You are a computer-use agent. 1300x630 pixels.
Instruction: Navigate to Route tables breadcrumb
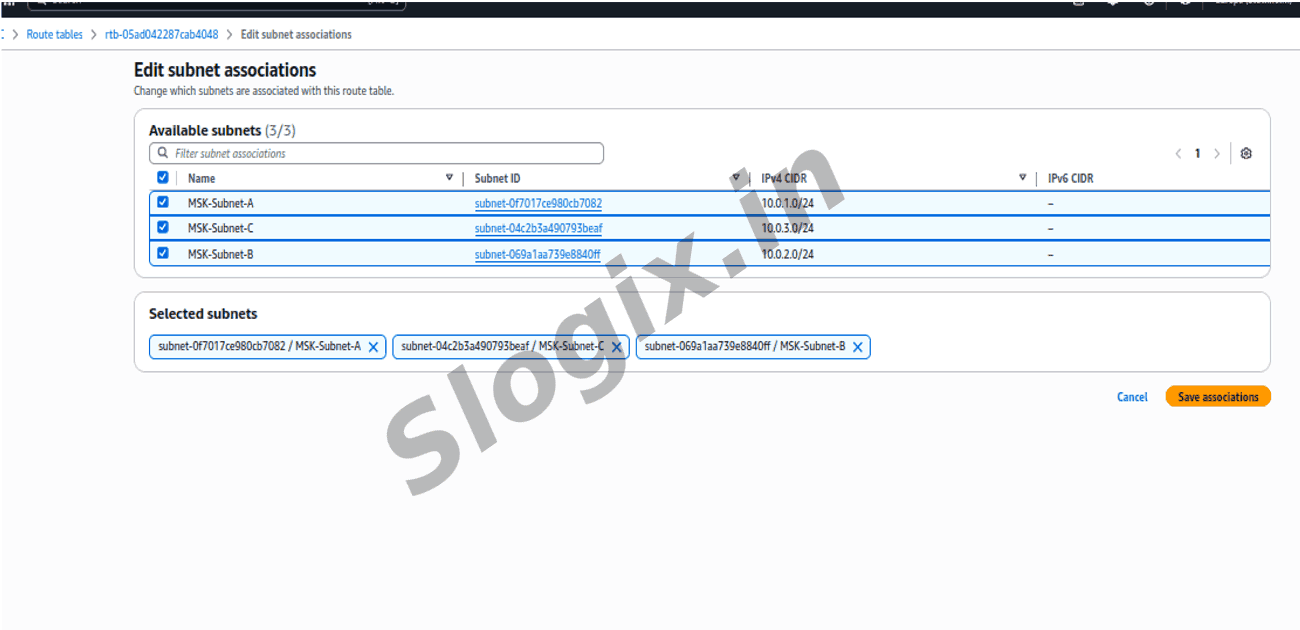(55, 34)
